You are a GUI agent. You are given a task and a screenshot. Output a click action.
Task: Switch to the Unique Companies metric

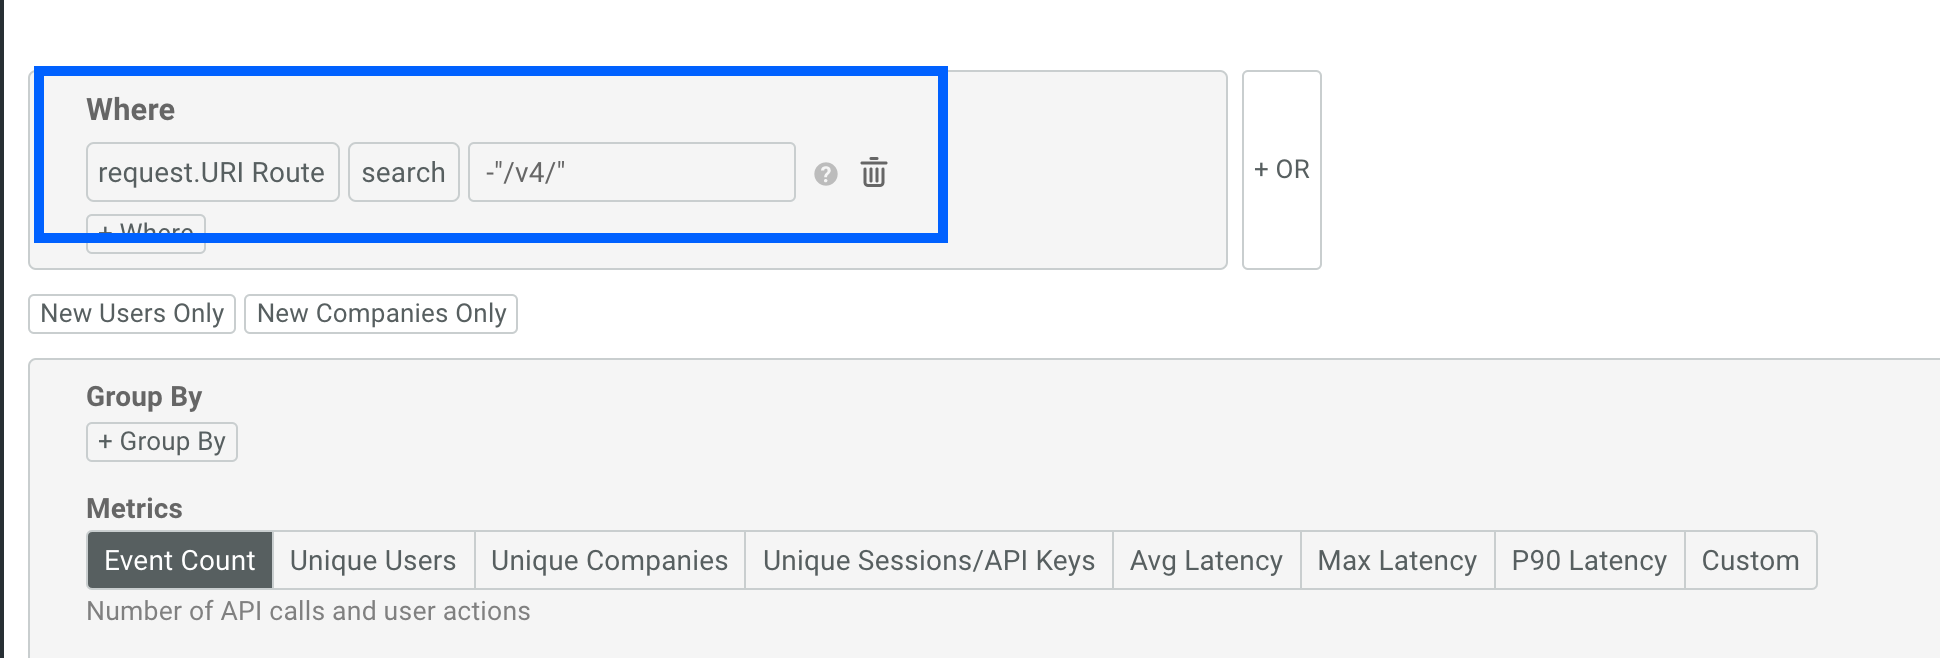(608, 560)
